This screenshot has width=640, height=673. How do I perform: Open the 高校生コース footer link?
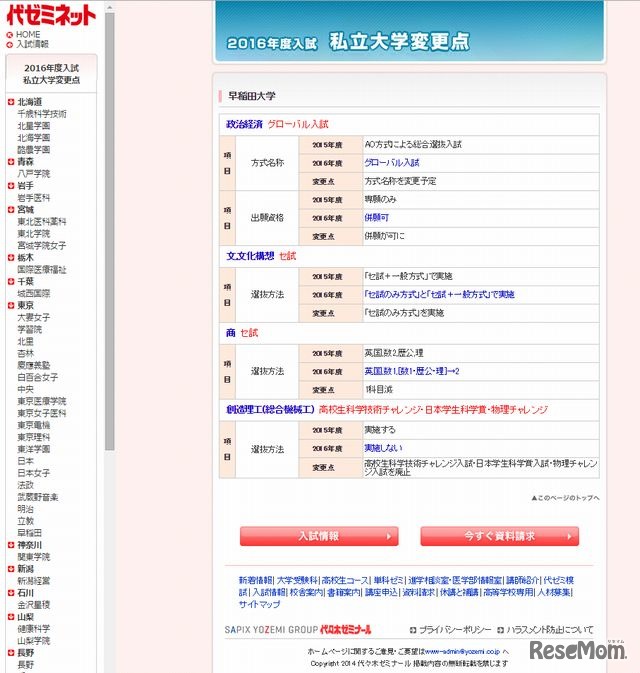345,580
